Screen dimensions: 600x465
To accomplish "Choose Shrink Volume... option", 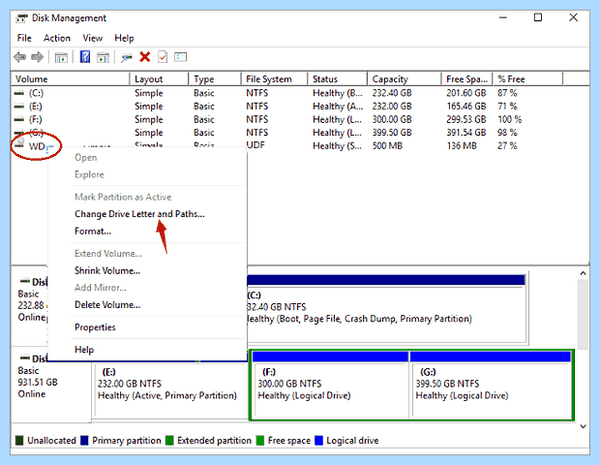I will [x=108, y=271].
